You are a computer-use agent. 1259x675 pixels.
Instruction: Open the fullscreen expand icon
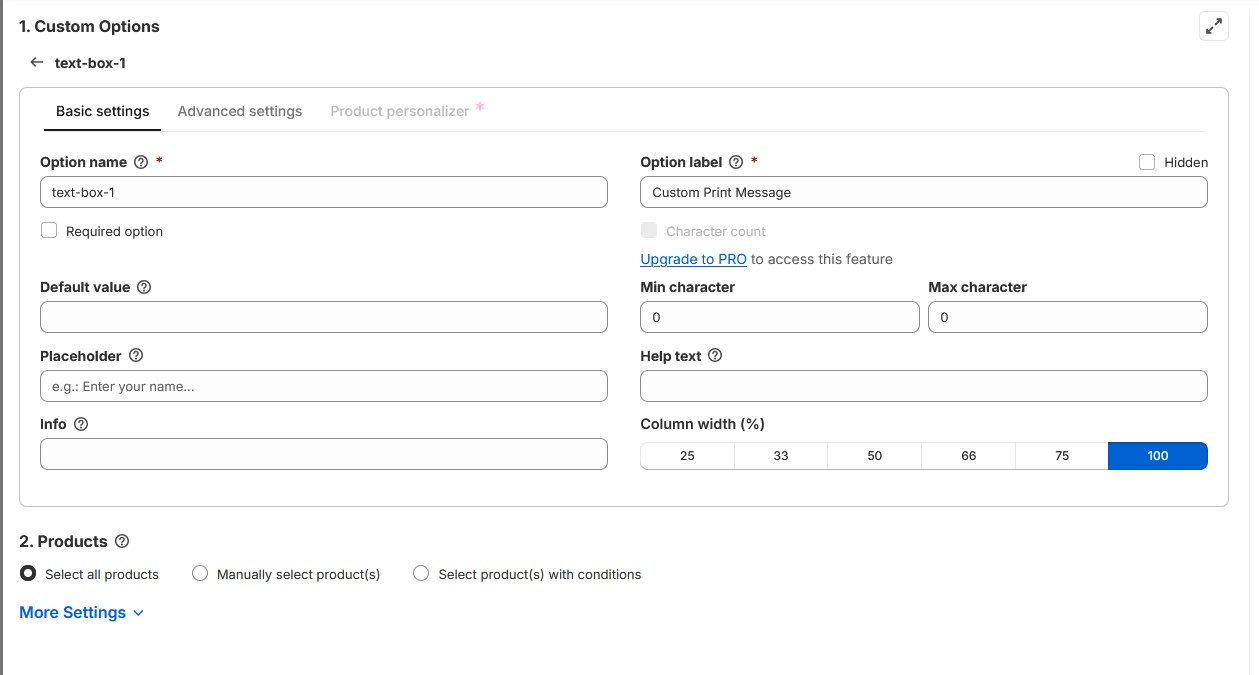[x=1214, y=26]
